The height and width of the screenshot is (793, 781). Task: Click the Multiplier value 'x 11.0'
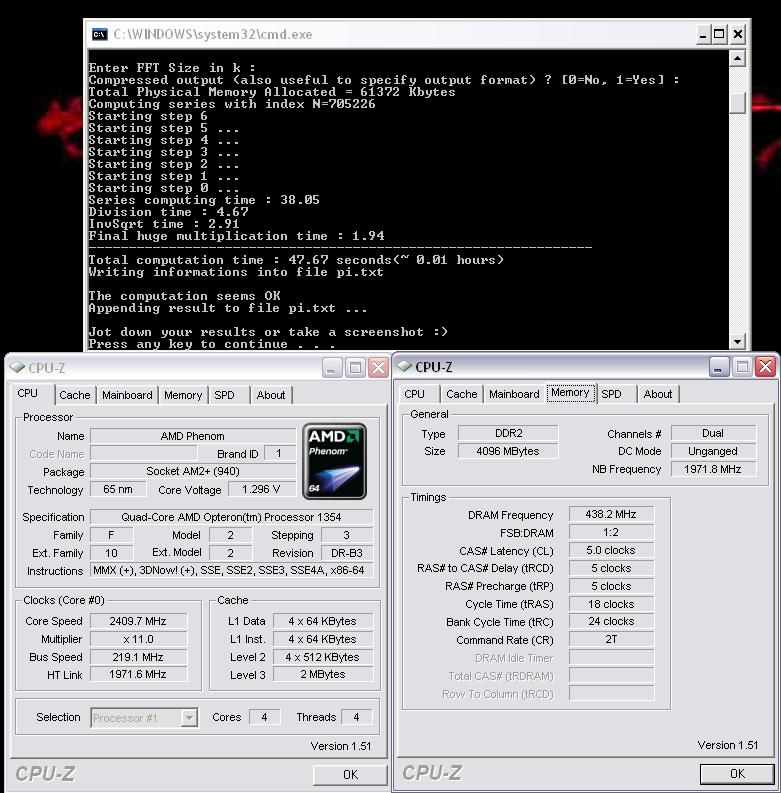coord(138,639)
